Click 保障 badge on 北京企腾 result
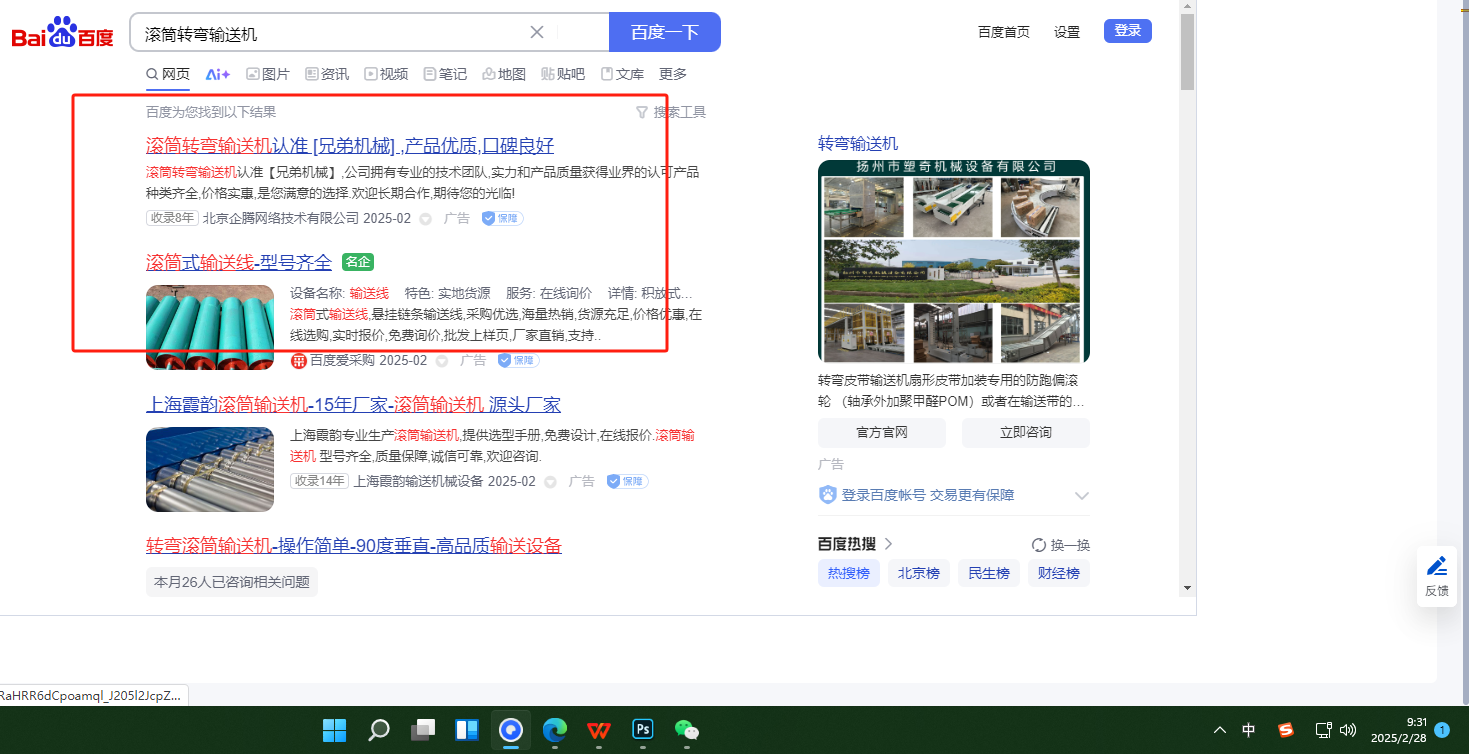Viewport: 1469px width, 754px height. tap(502, 218)
